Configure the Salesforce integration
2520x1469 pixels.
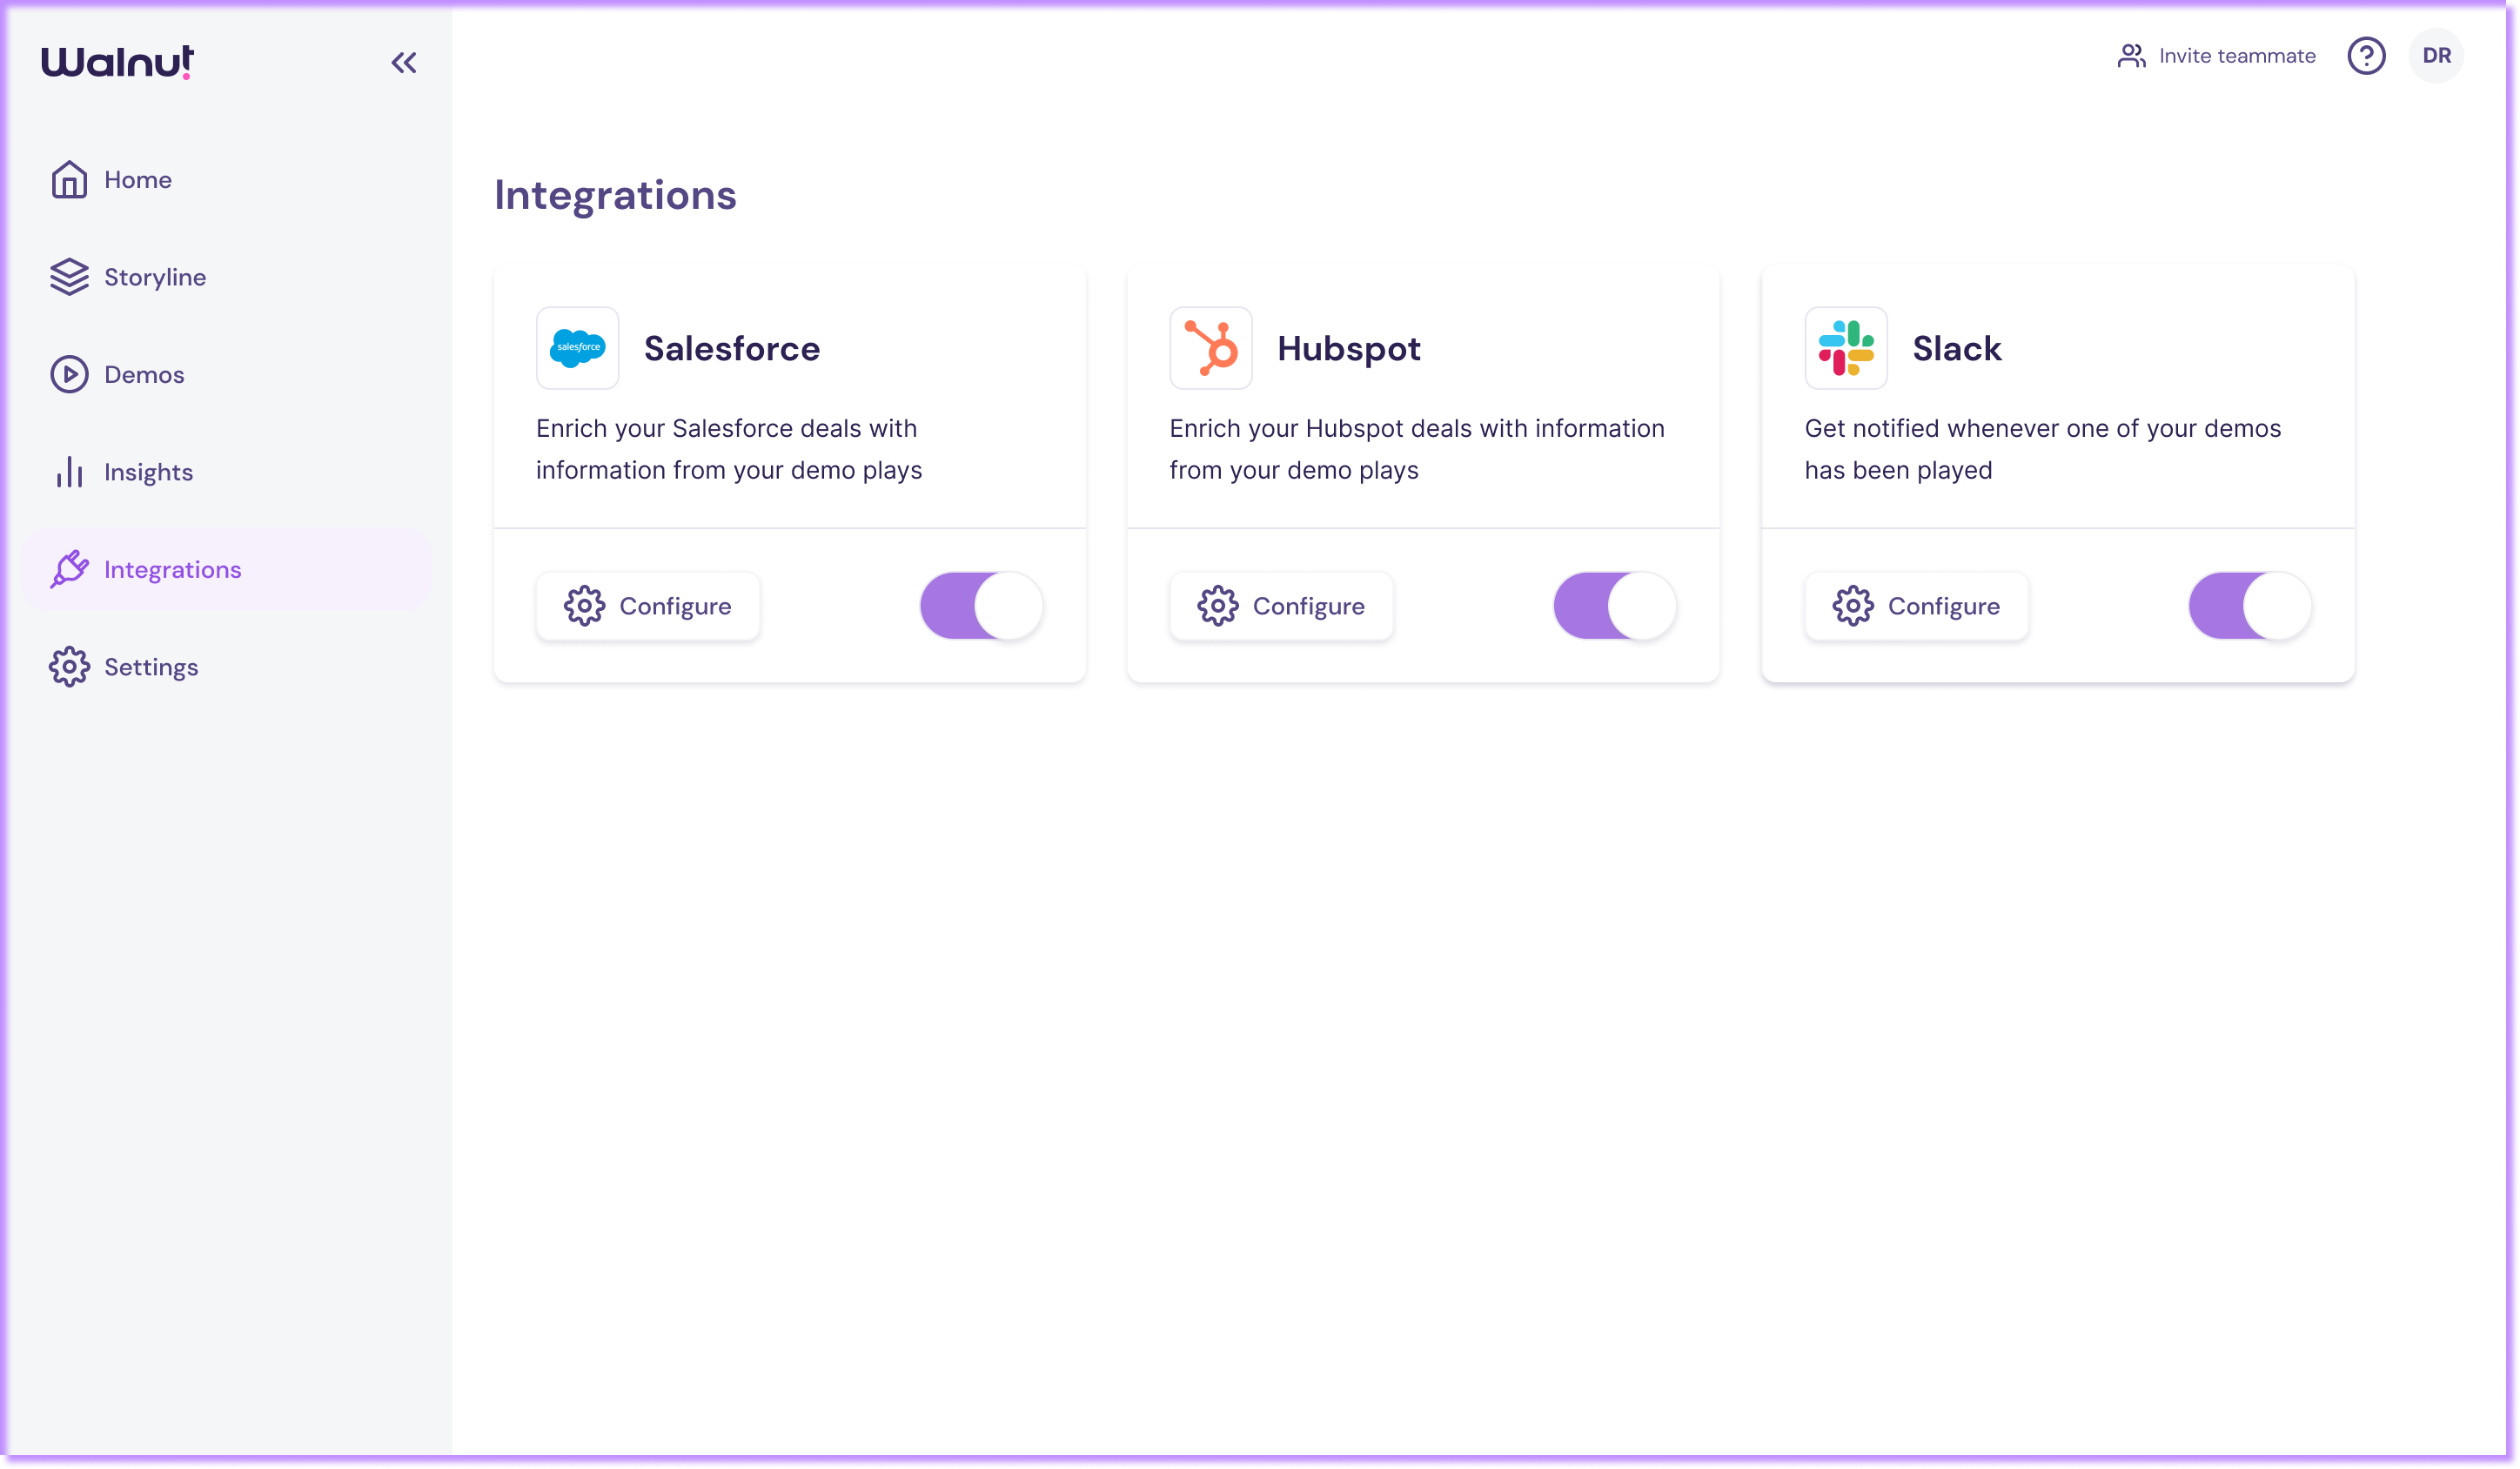(648, 606)
